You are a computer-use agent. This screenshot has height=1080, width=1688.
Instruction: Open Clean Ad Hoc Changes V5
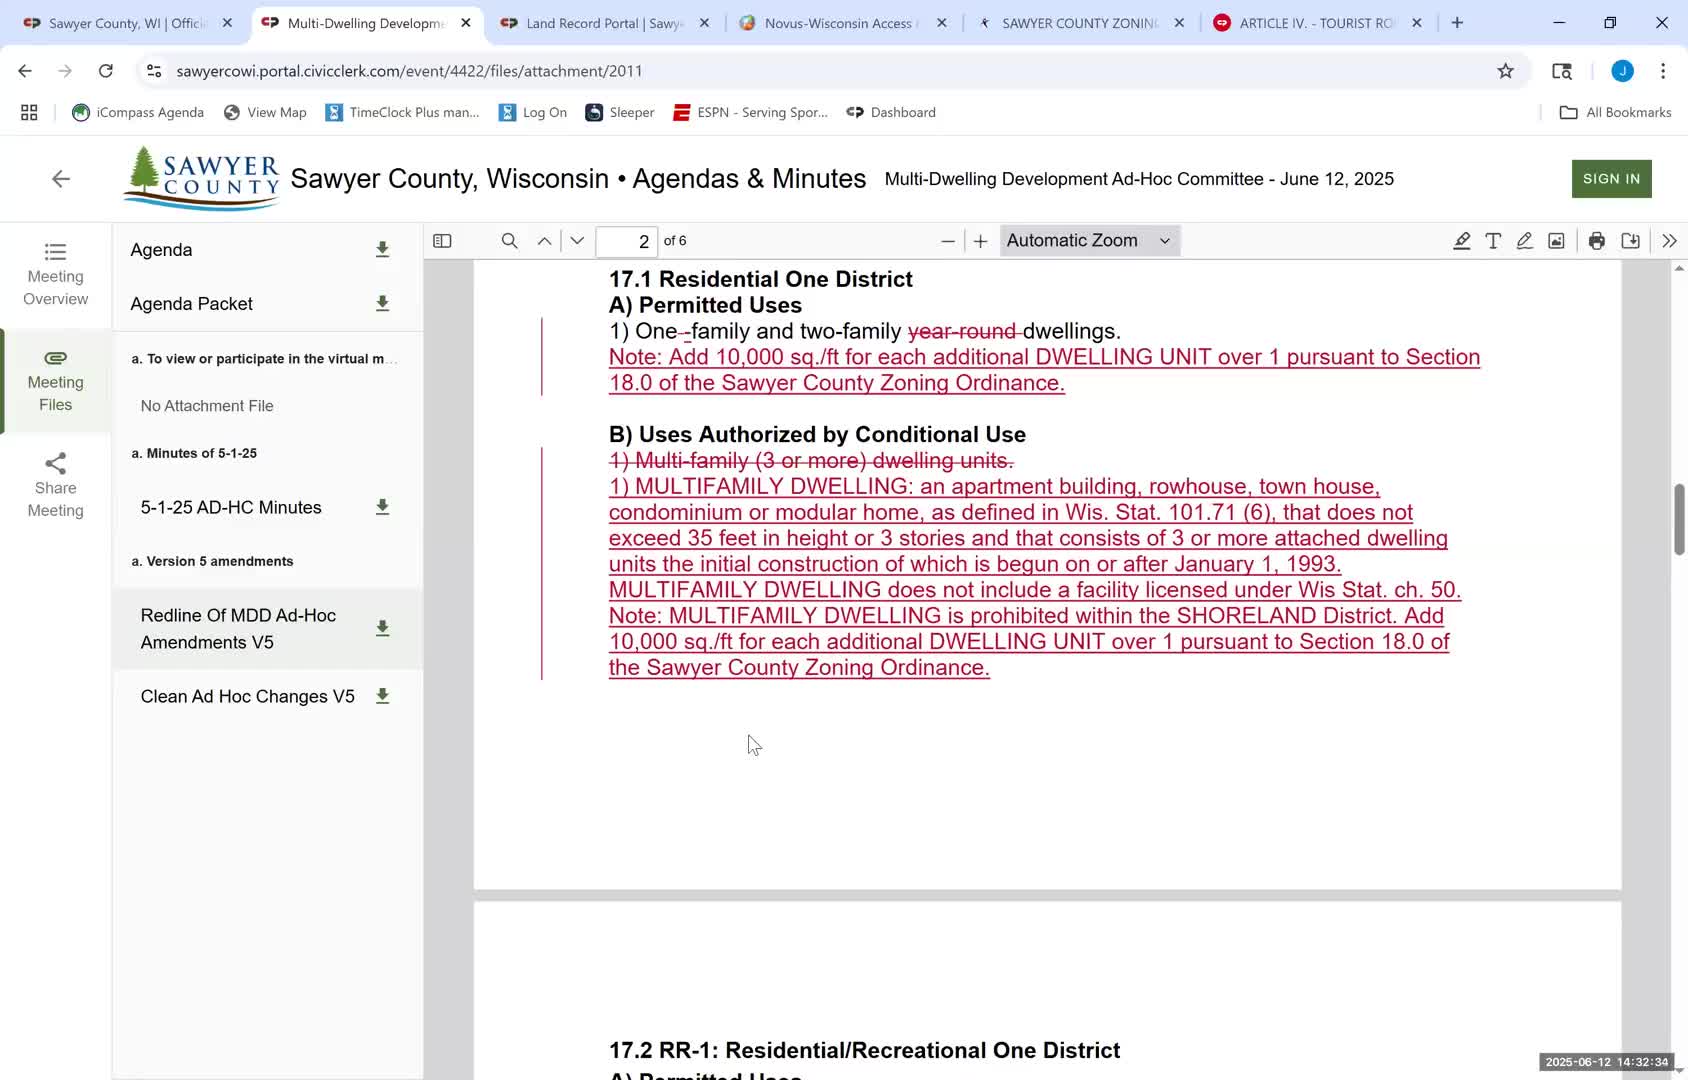pyautogui.click(x=247, y=697)
